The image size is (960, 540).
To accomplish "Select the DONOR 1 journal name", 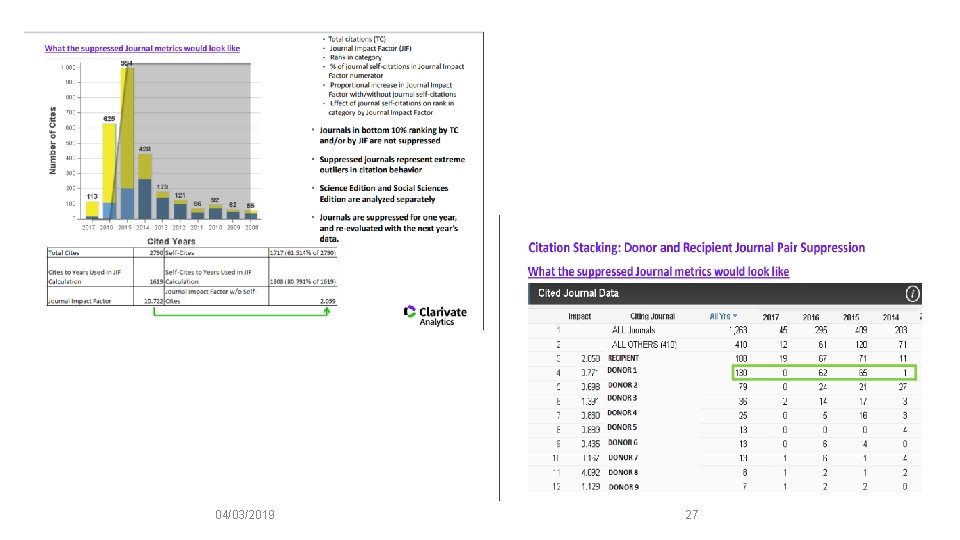I will [622, 370].
